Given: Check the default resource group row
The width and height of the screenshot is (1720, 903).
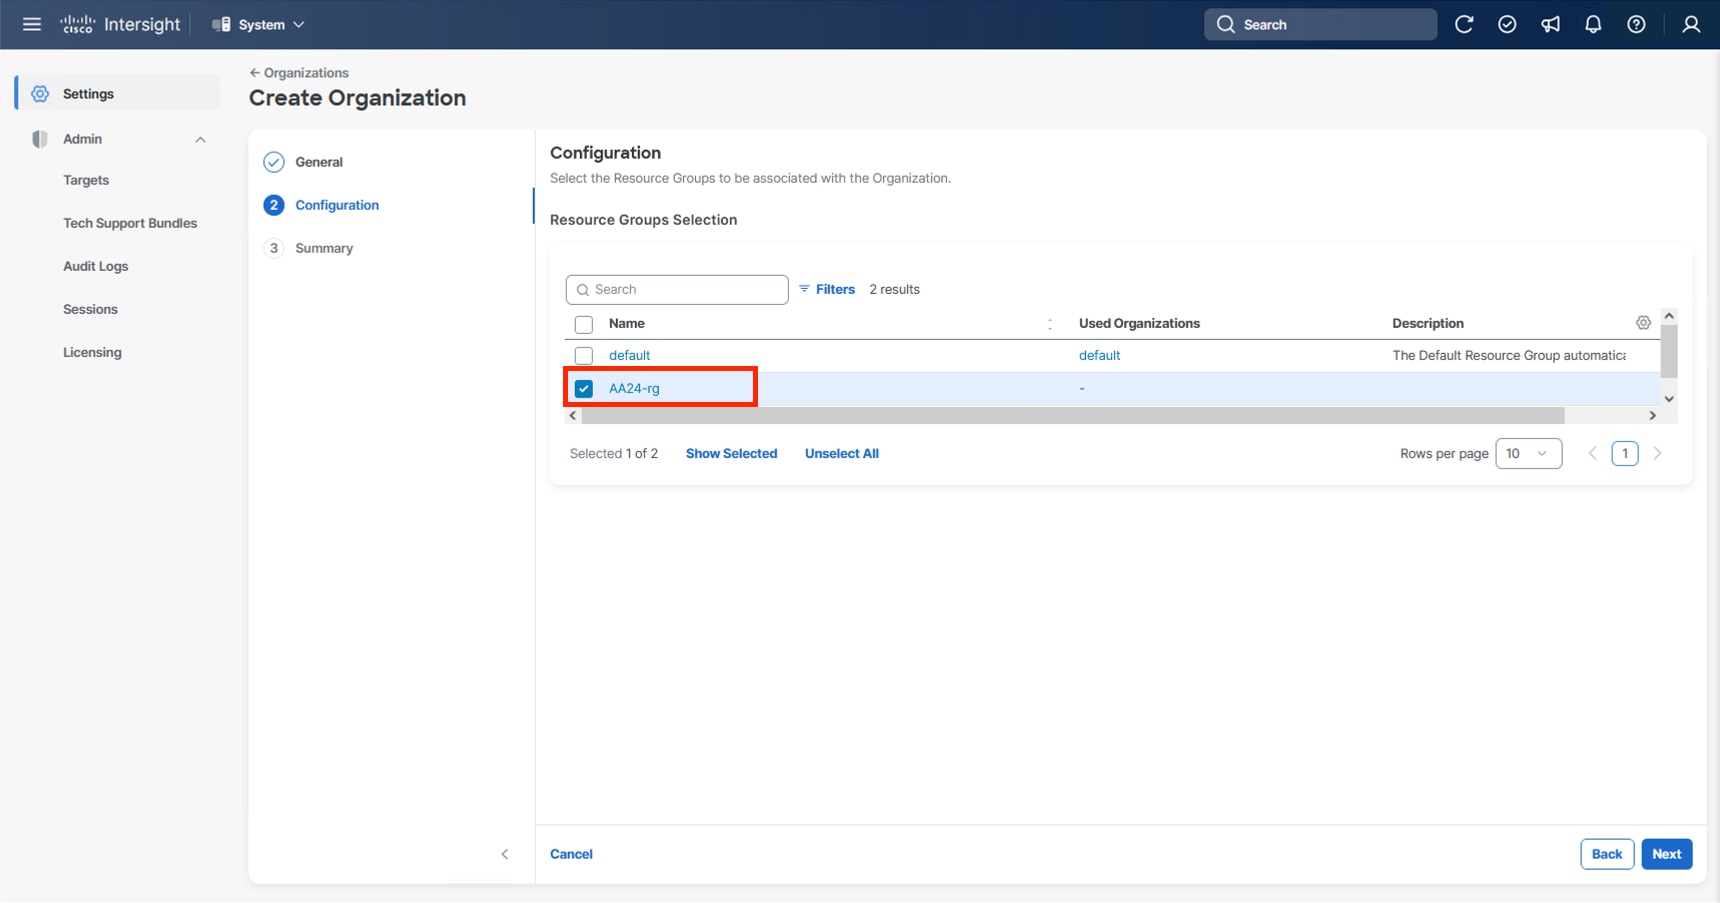Looking at the screenshot, I should click(584, 355).
